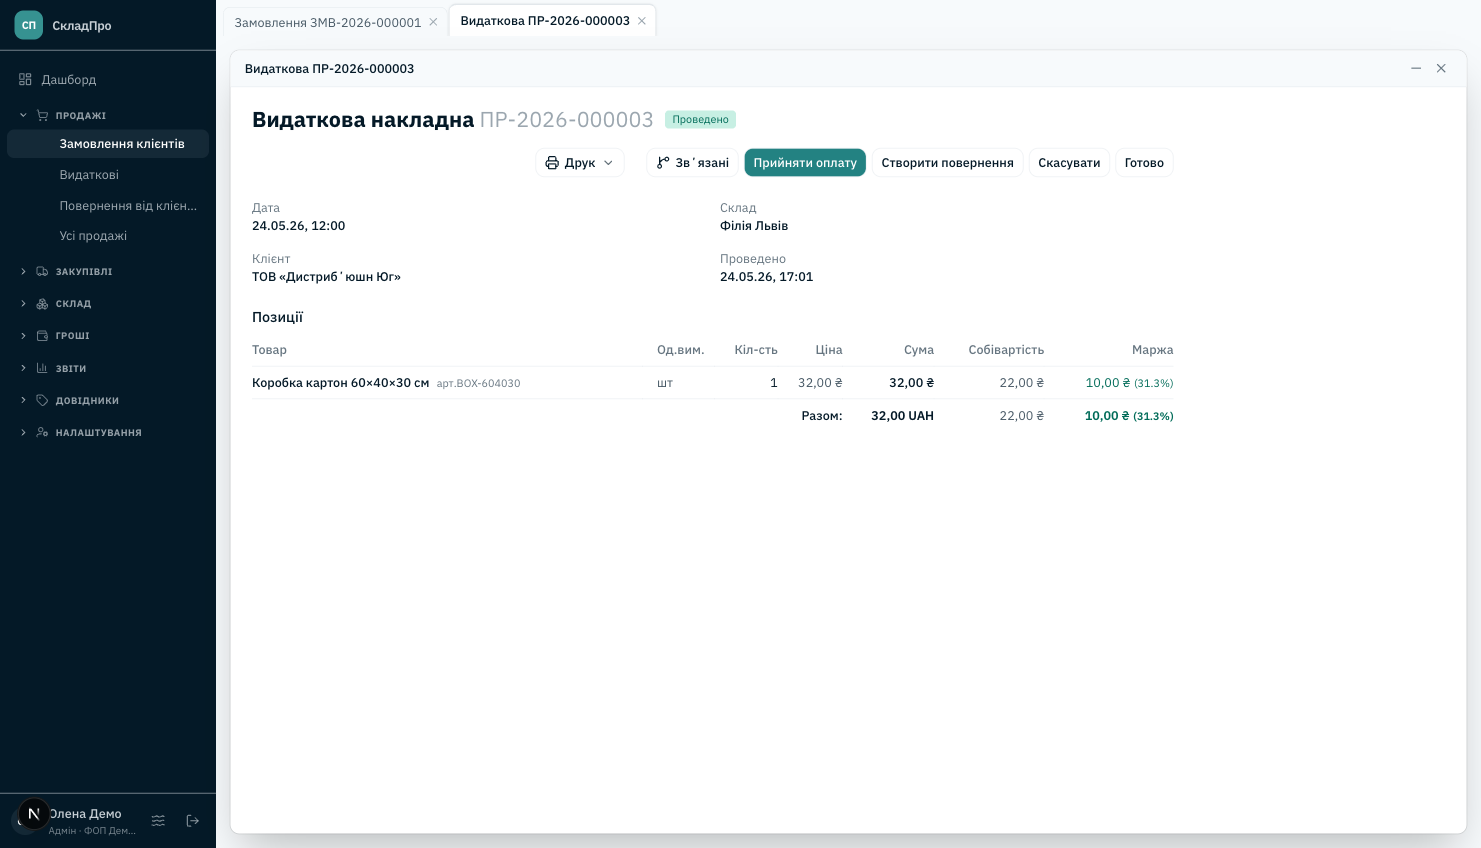Screen dimensions: 1481x848
Task: Open the Друк print dropdown
Action: coord(580,163)
